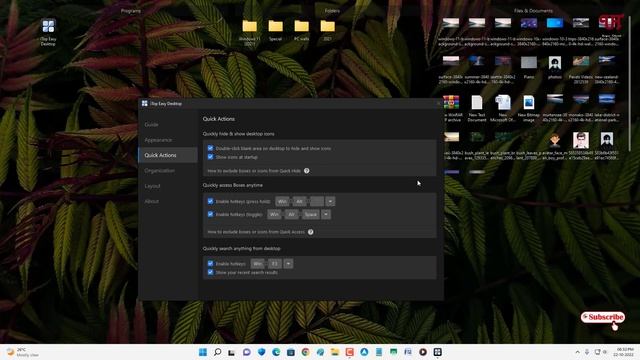Screen dimensions: 640x360
Task: Open the Appearance settings tab
Action: pos(158,140)
